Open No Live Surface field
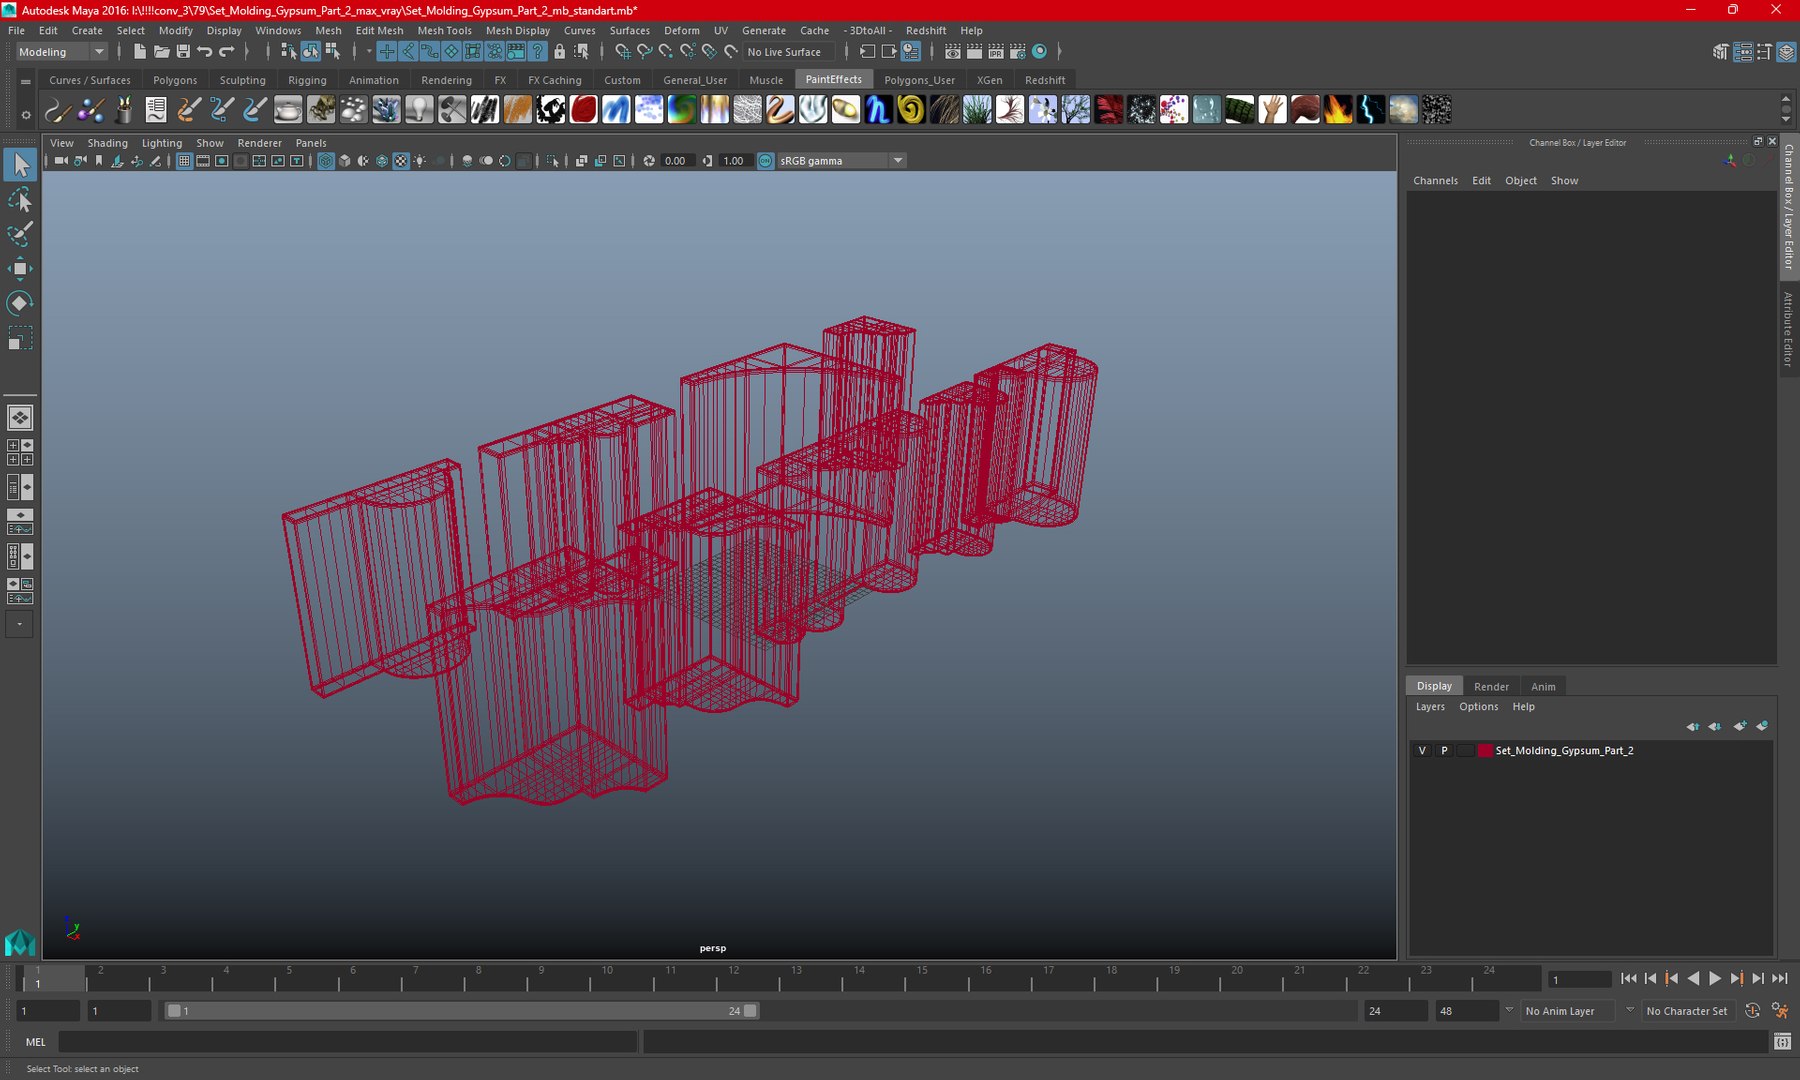Viewport: 1800px width, 1080px height. [x=790, y=52]
